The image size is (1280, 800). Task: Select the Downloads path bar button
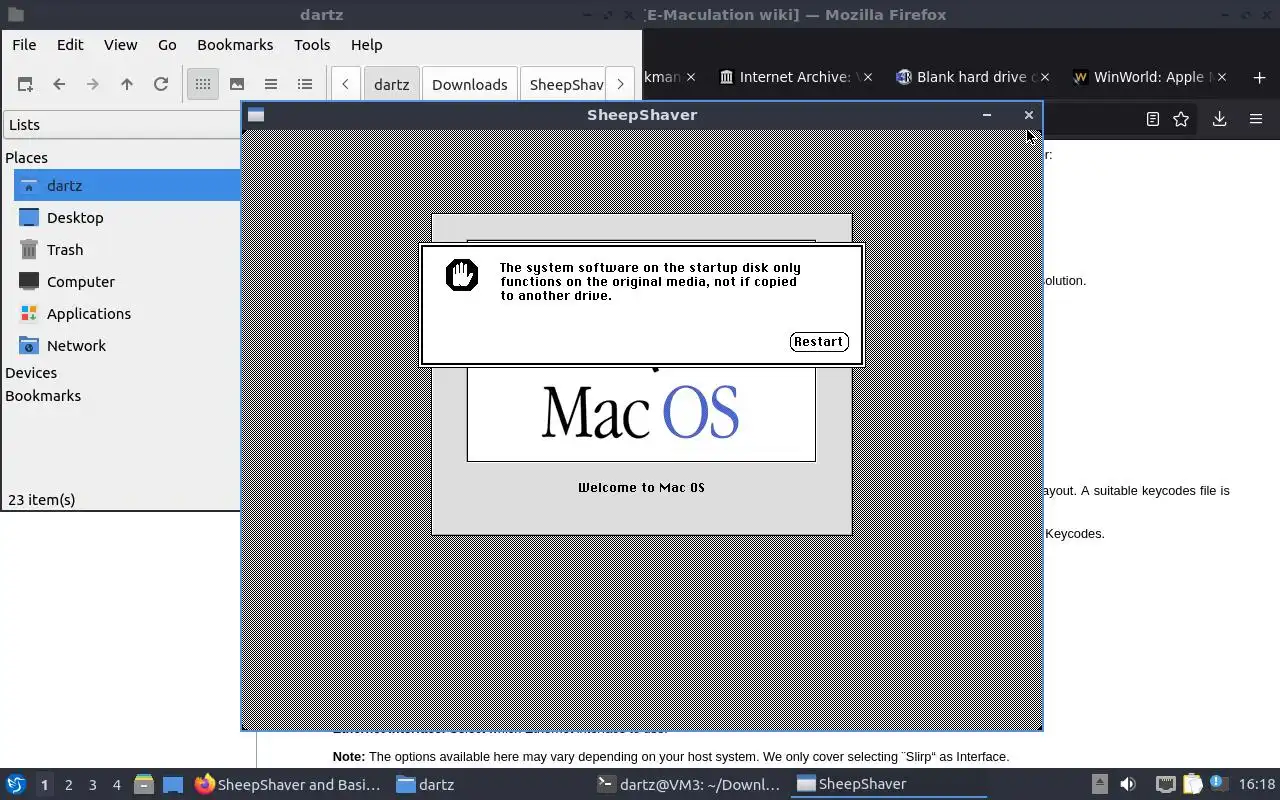[470, 85]
